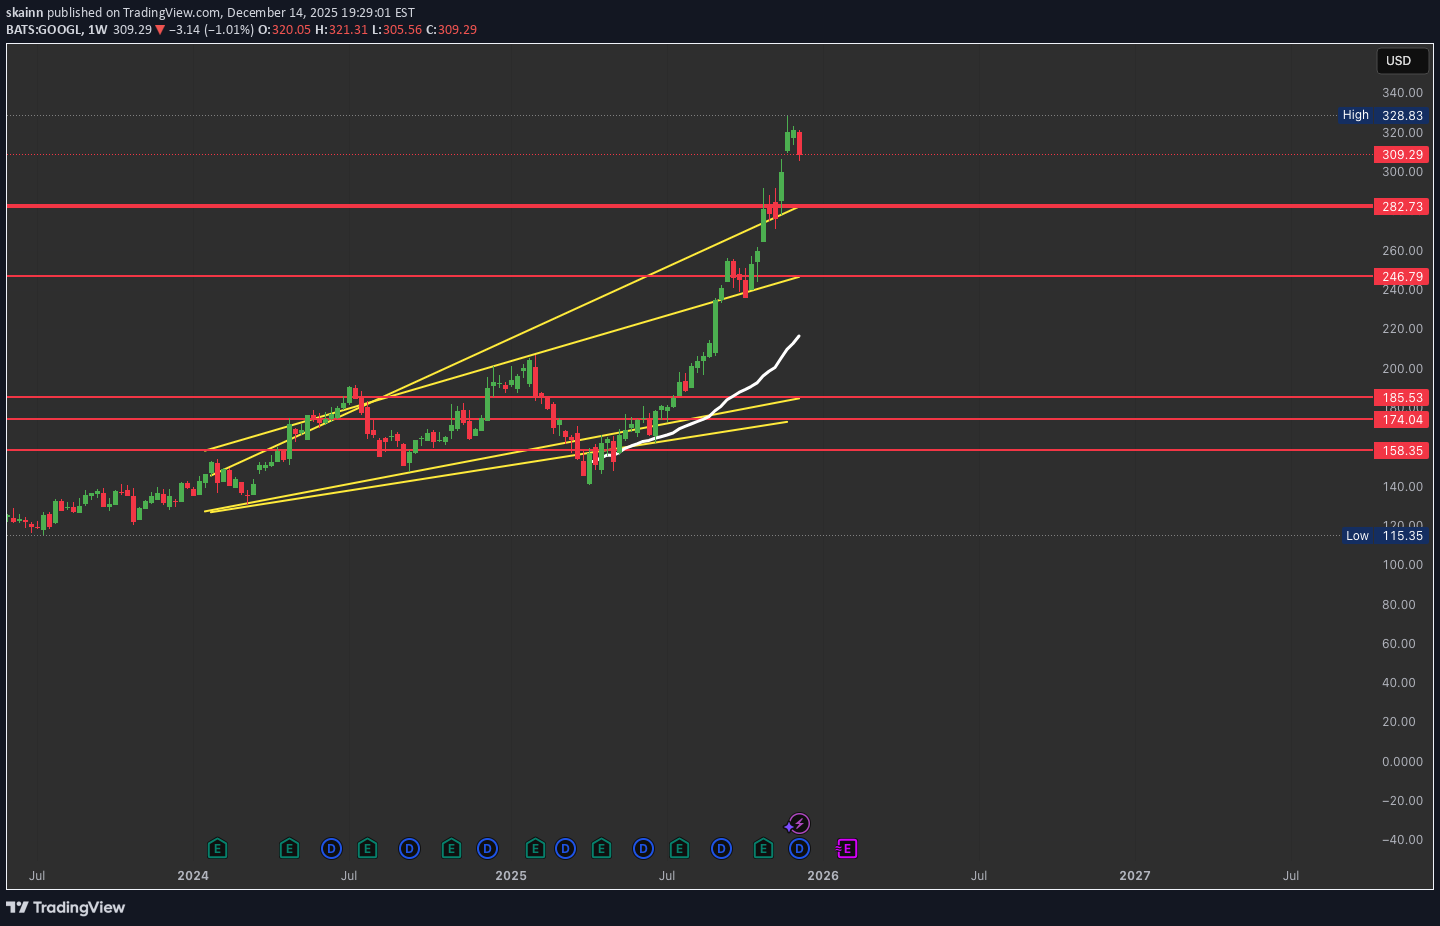
Task: Select the 246.79 horizontal line price label
Action: click(x=1402, y=277)
